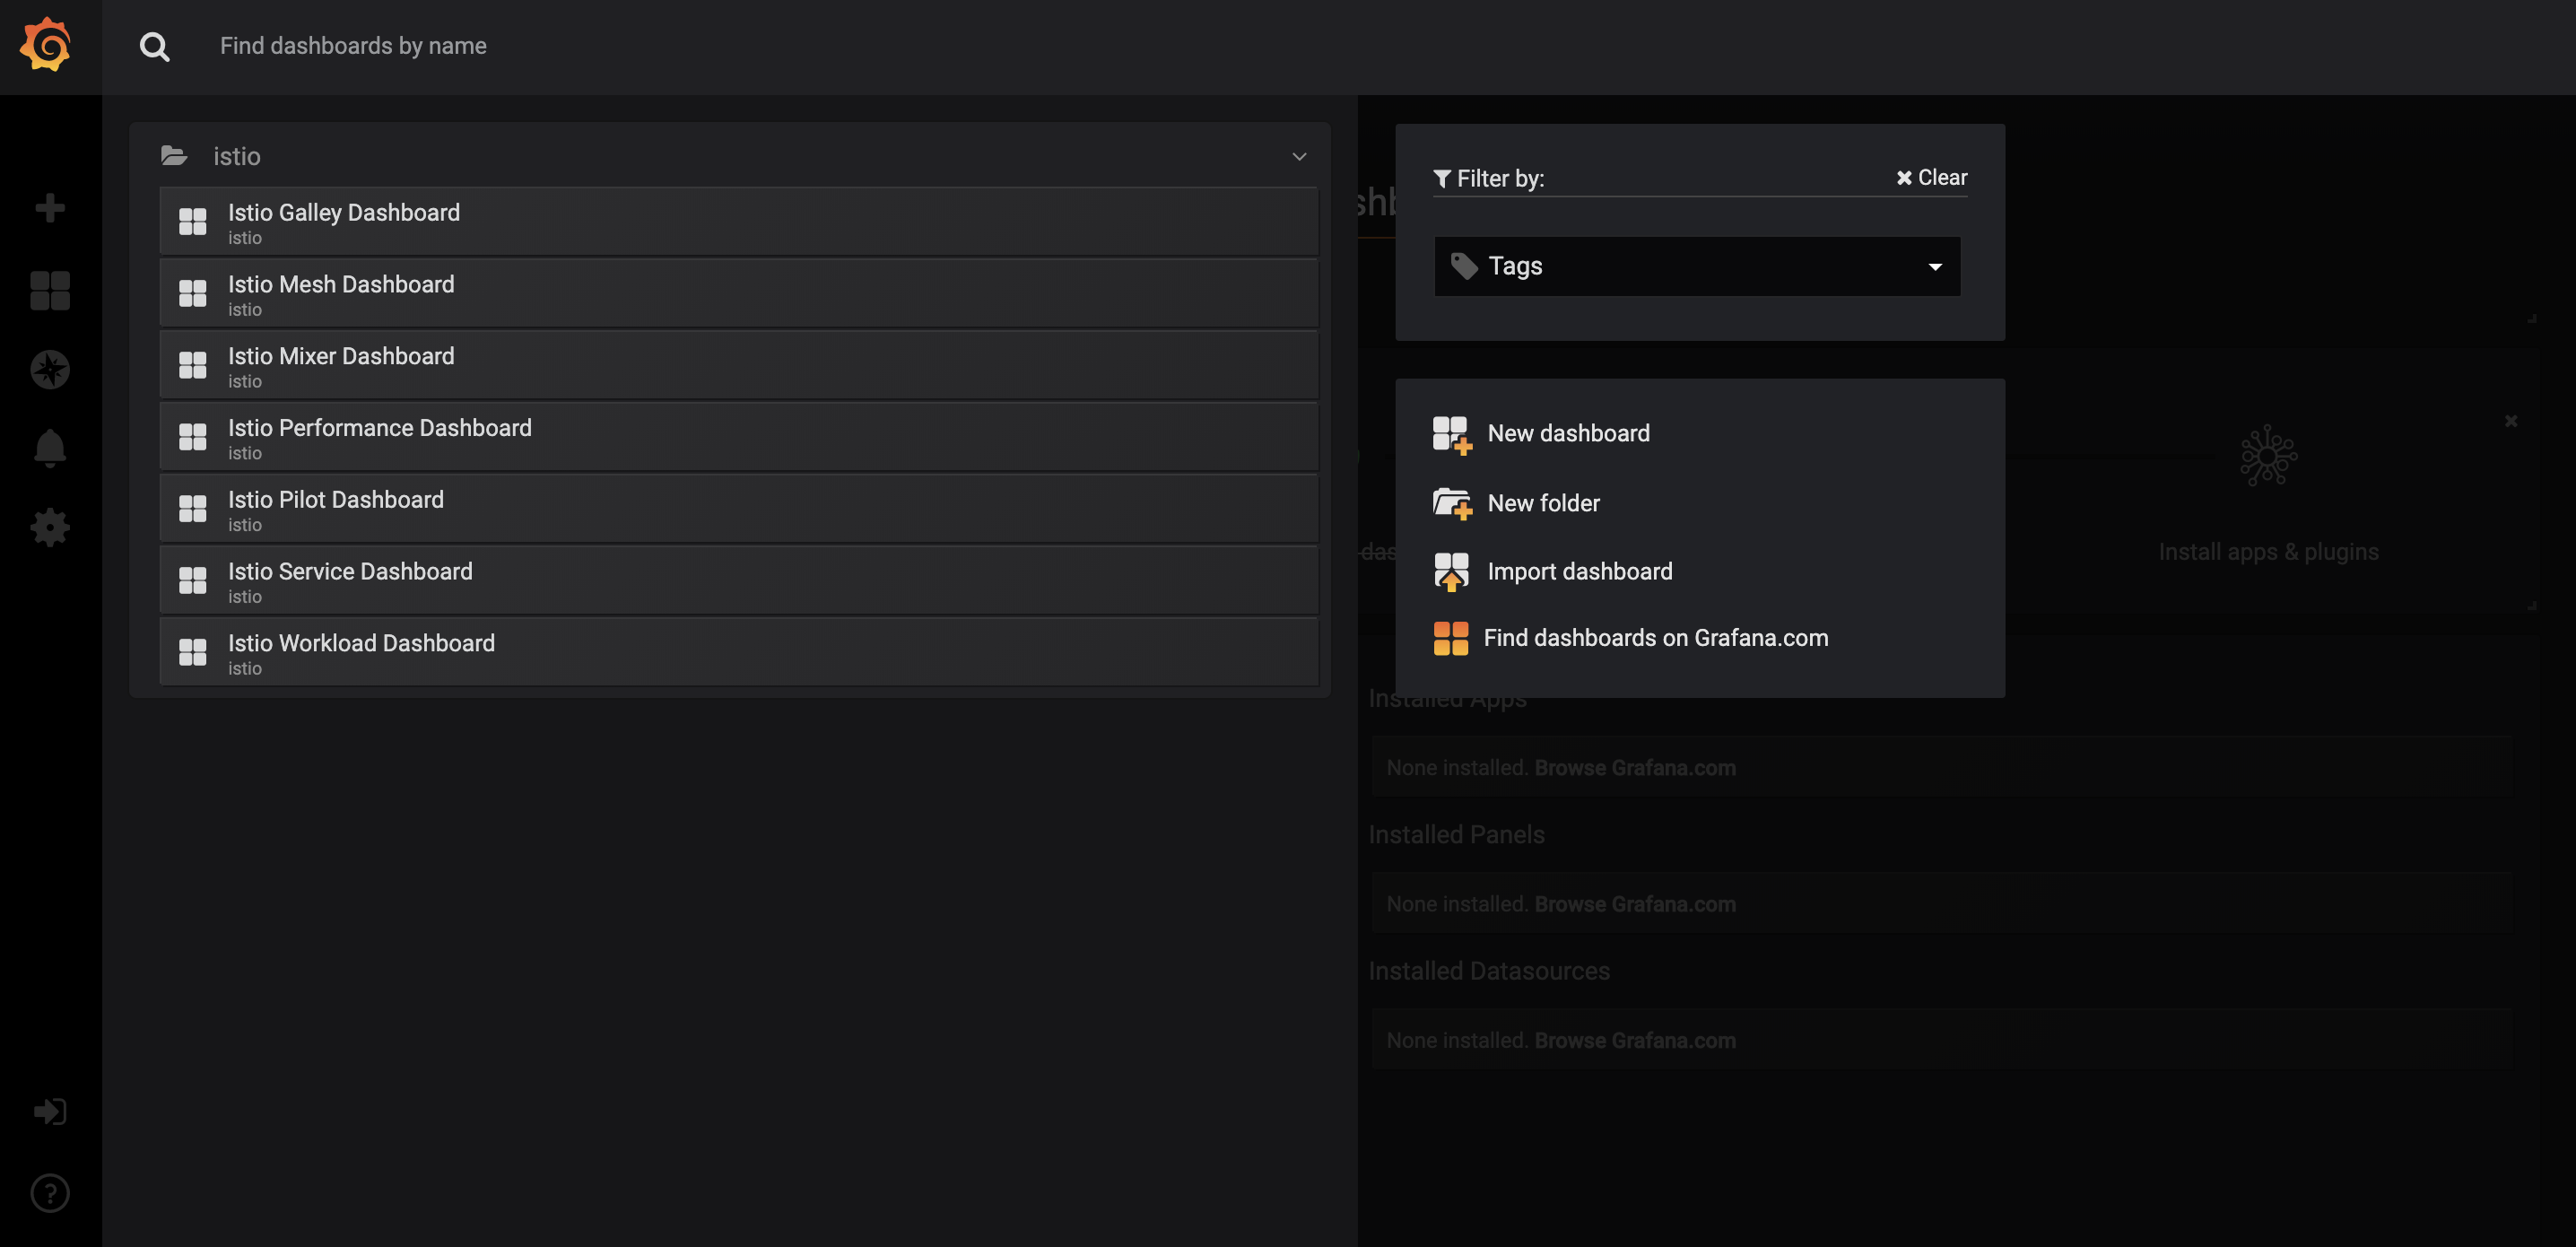The image size is (2576, 1247).
Task: Click the Istio Galley Dashboard grid icon
Action: click(193, 221)
